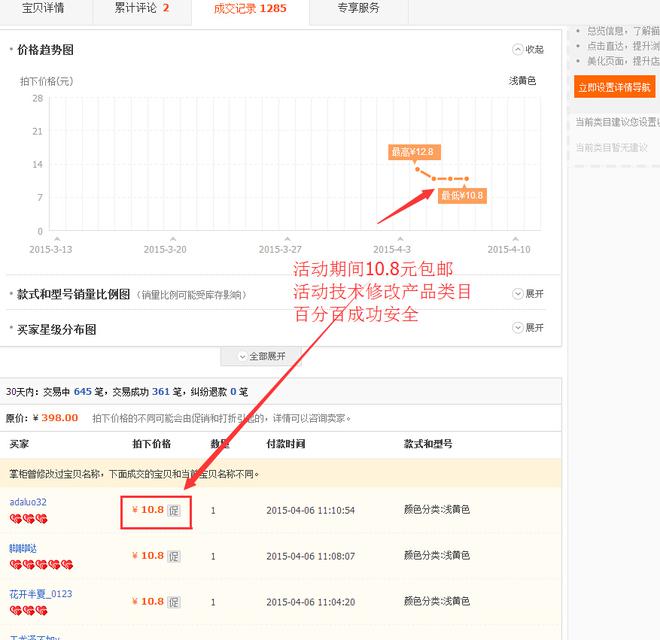660x640 pixels.
Task: Click the 促 promo badge in 聊聊哒's row
Action: pos(174,556)
